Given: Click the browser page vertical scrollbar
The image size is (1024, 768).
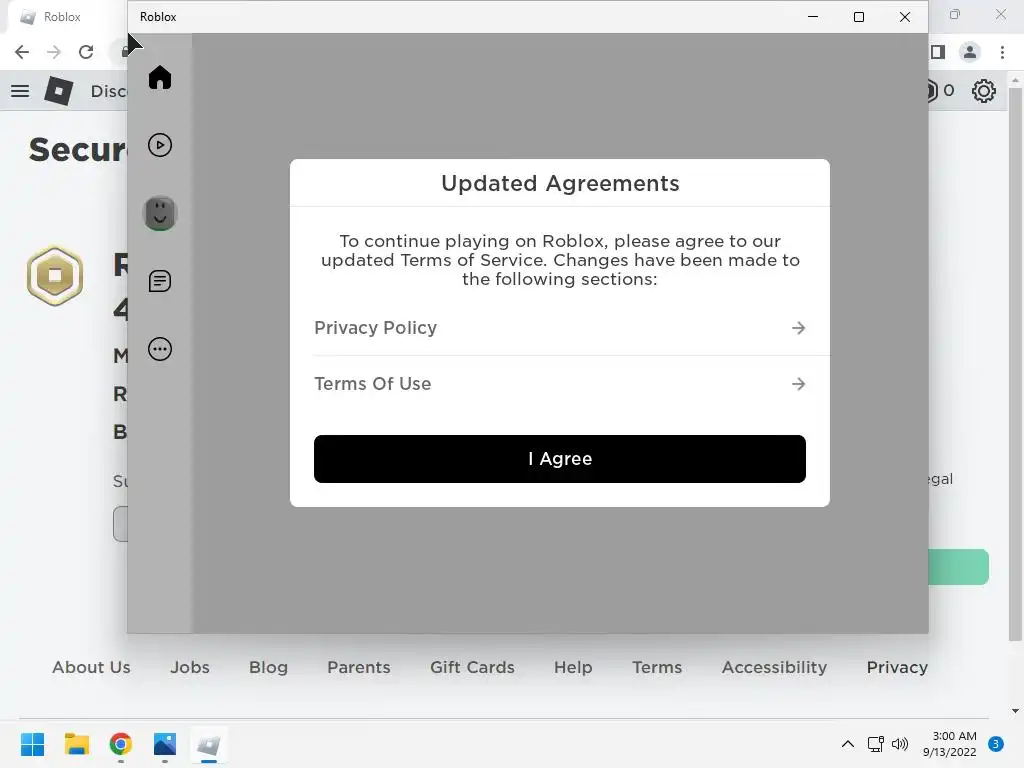Looking at the screenshot, I should [1015, 363].
